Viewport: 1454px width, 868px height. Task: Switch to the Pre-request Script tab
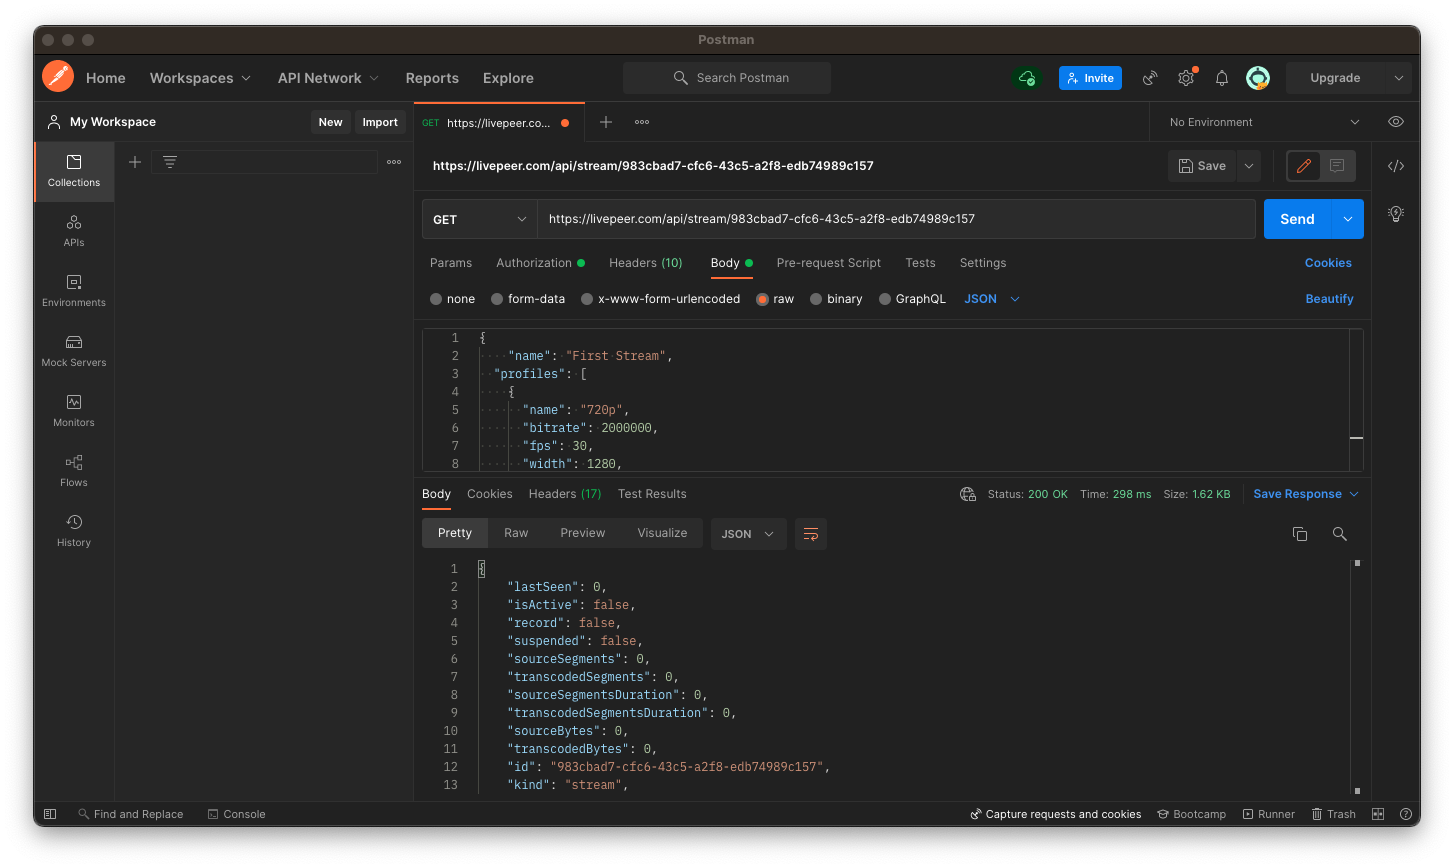click(829, 263)
